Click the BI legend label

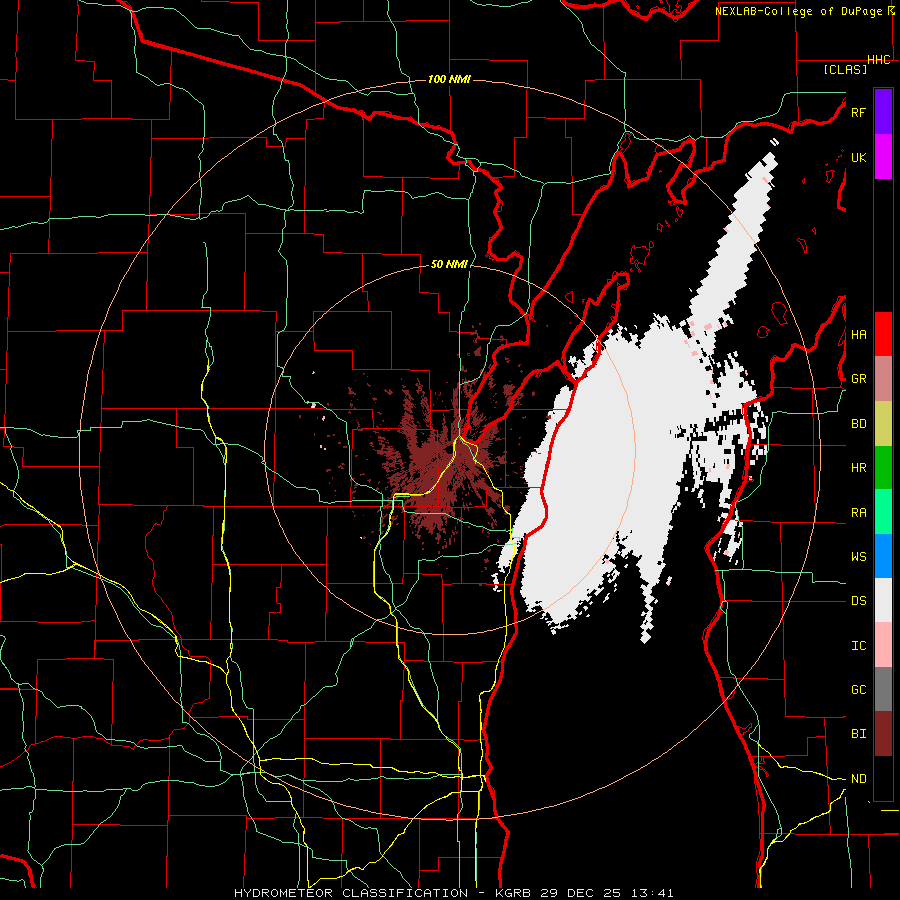coord(858,734)
